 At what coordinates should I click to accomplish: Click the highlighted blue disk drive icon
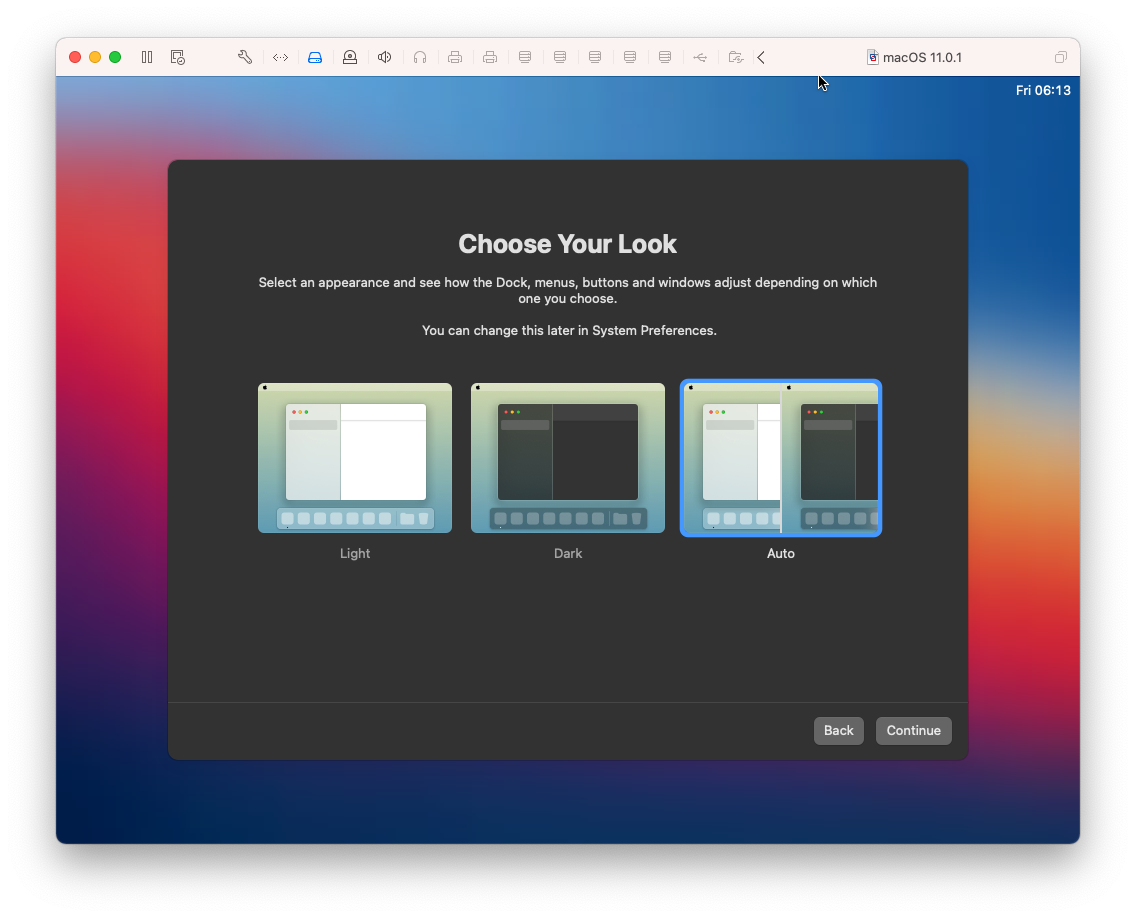(x=315, y=57)
